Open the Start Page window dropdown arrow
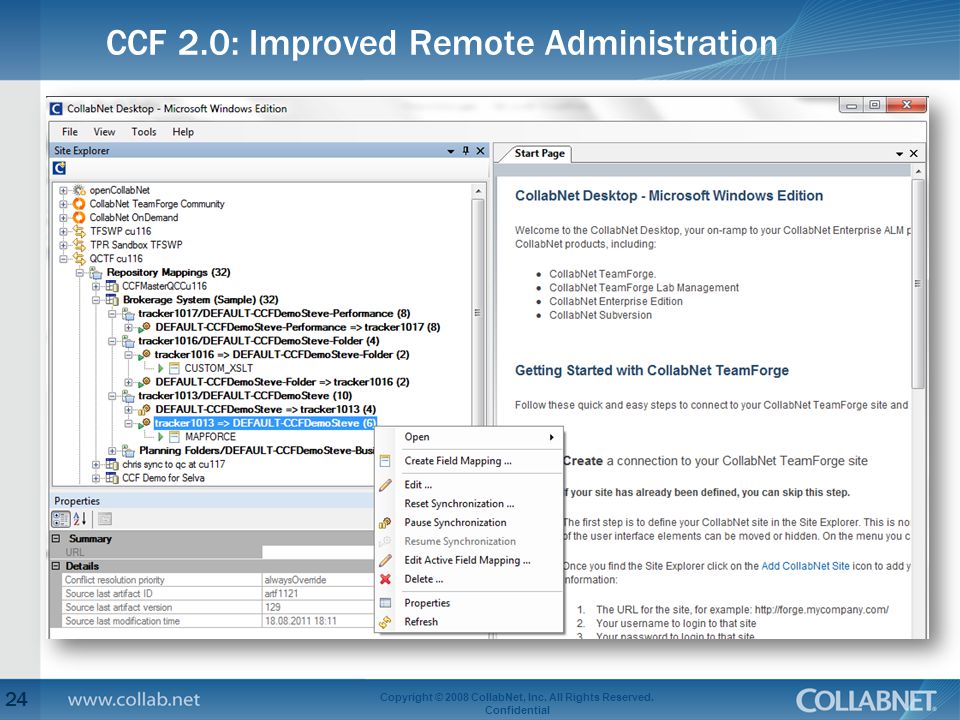The width and height of the screenshot is (960, 720). click(x=899, y=154)
